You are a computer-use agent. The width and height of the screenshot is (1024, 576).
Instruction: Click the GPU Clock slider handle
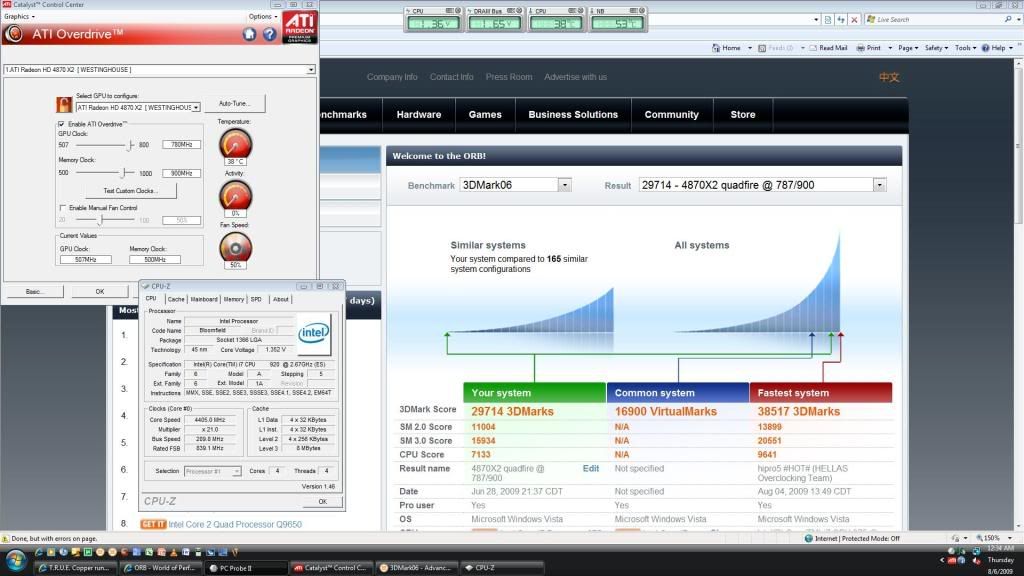tap(131, 145)
